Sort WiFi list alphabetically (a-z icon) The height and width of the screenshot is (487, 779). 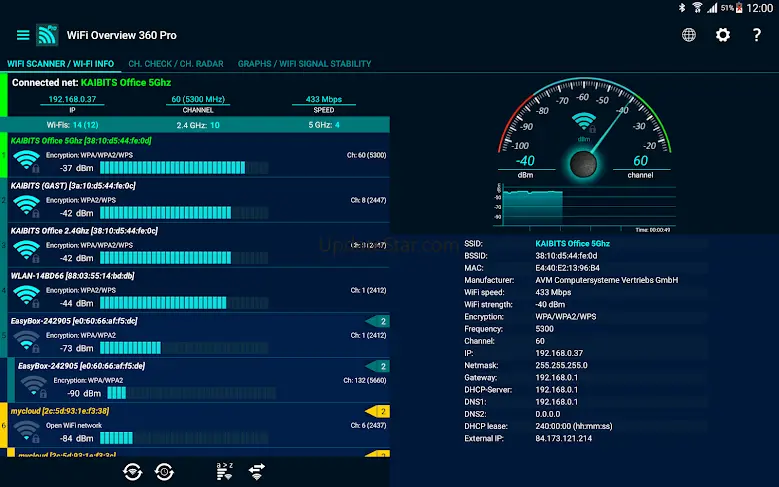tap(224, 471)
